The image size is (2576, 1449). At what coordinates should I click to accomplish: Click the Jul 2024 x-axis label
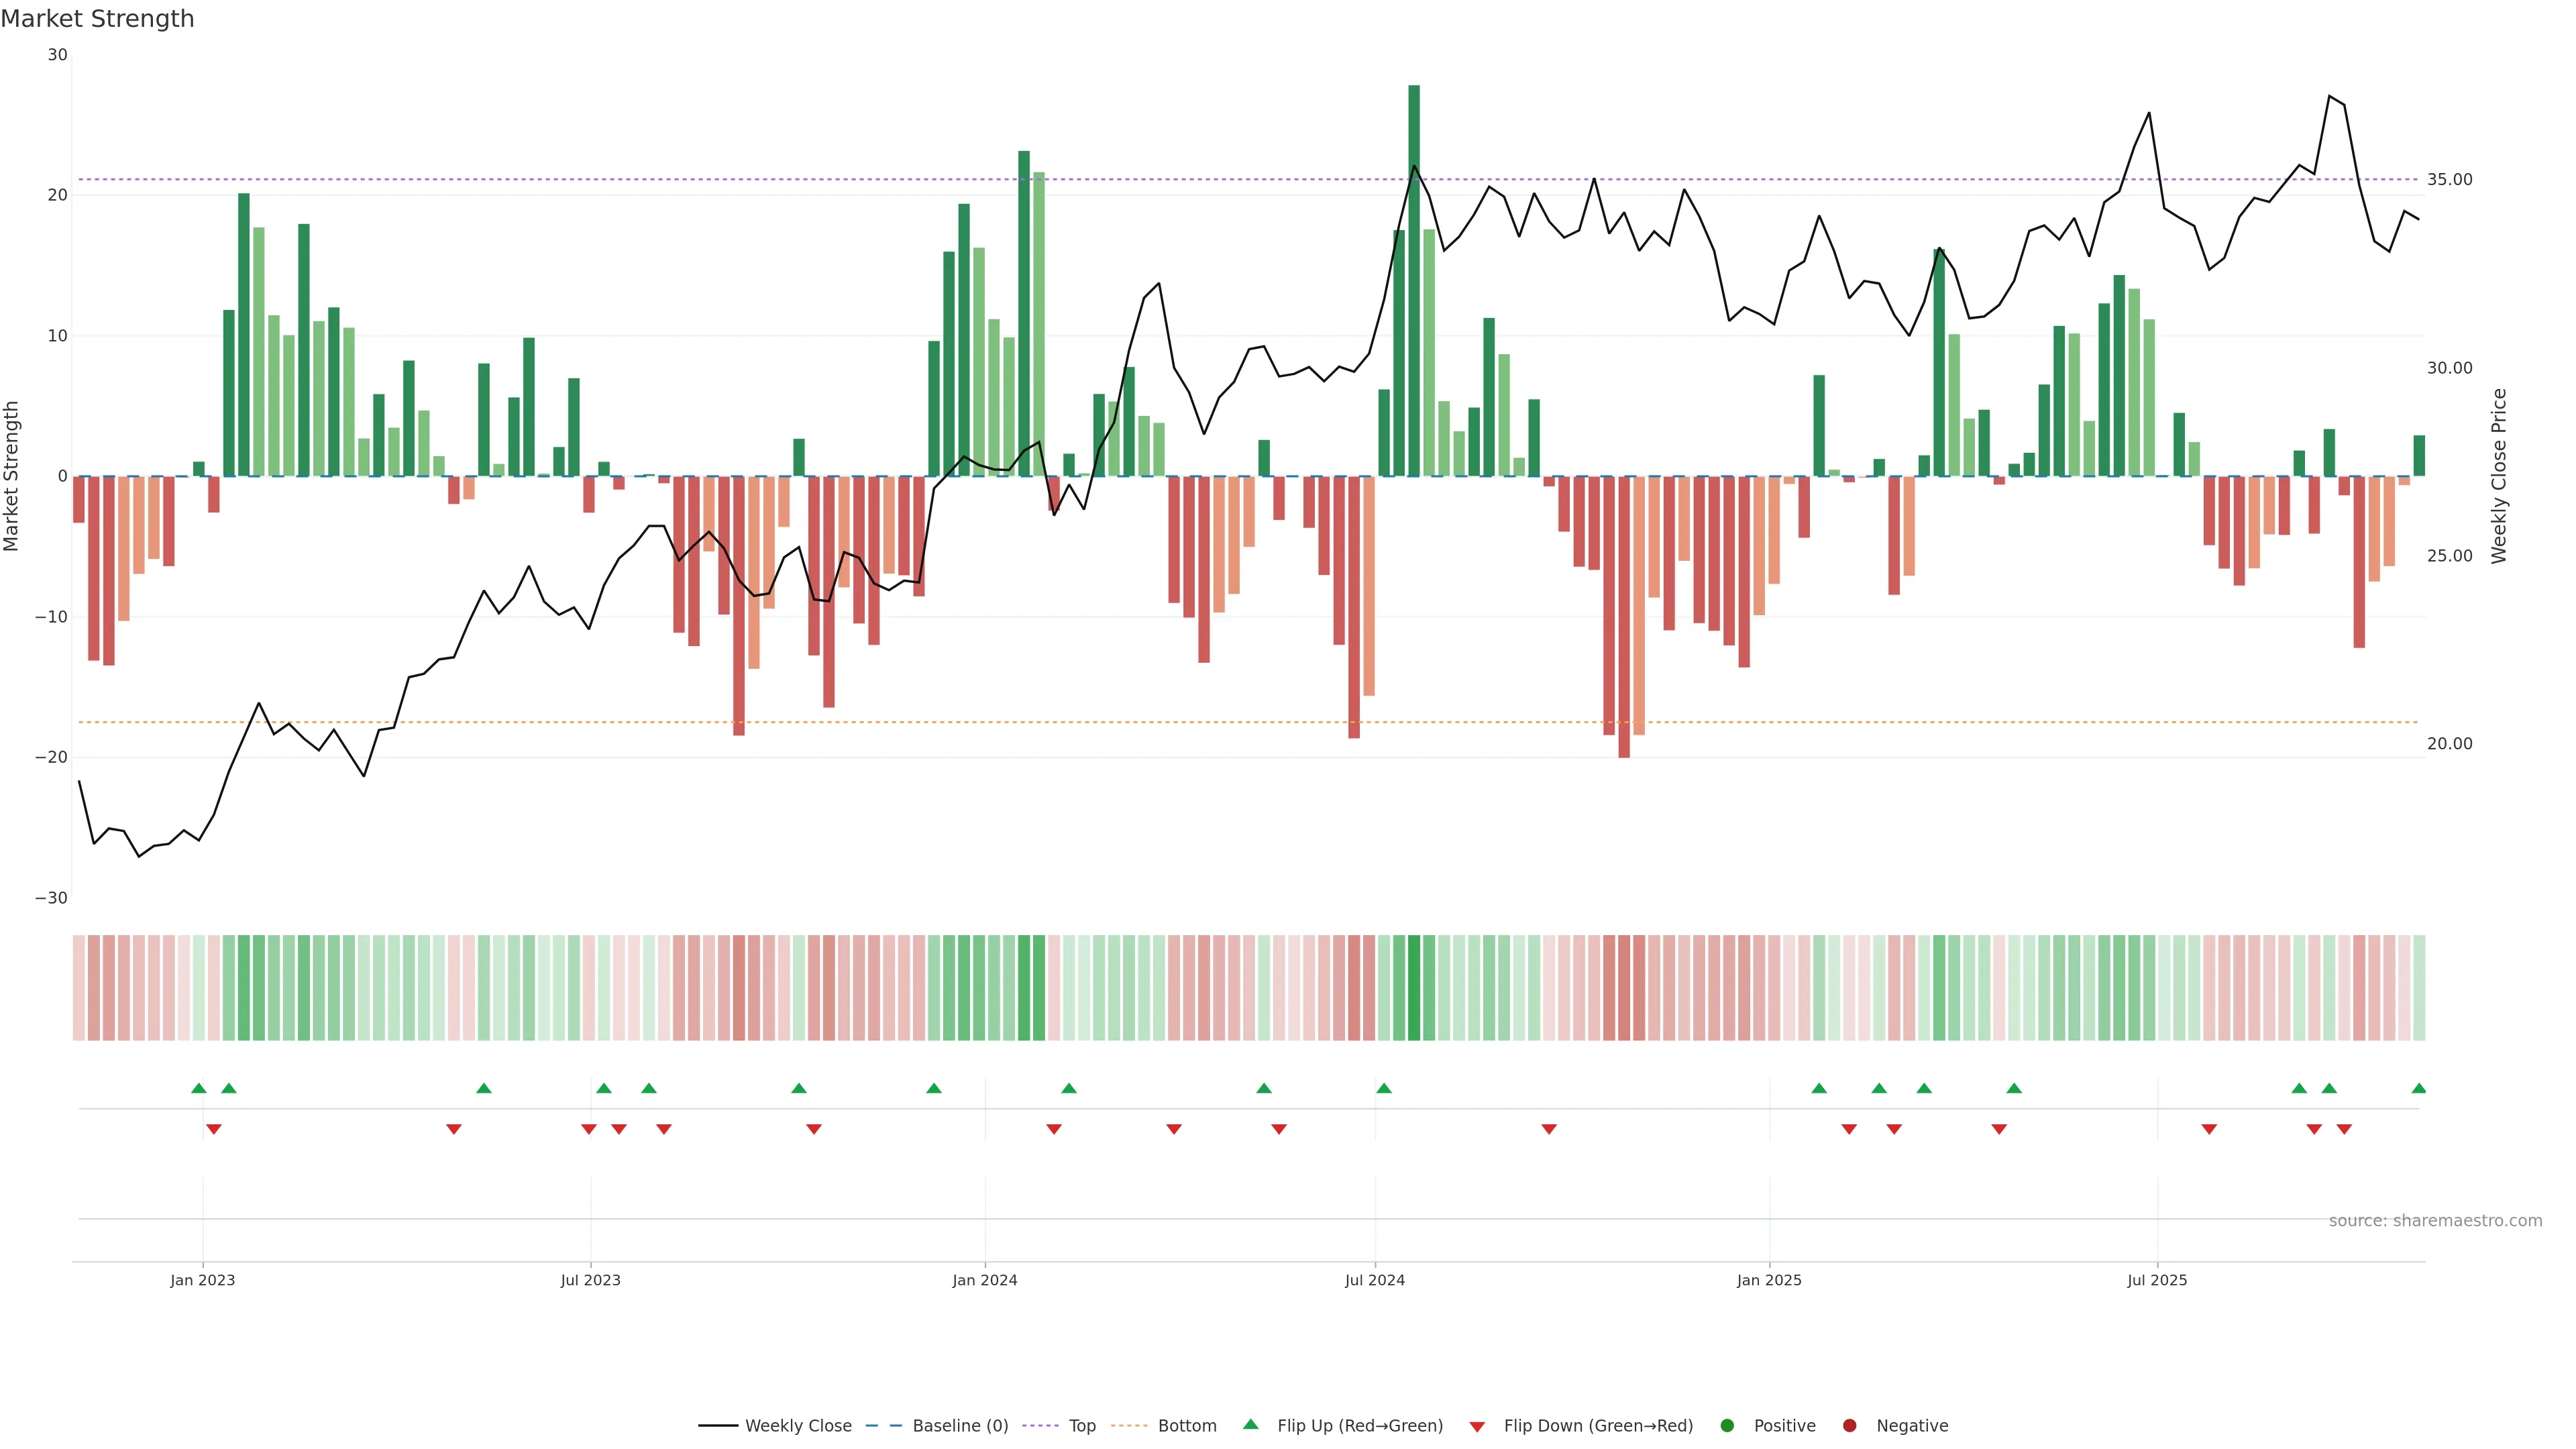1374,1280
